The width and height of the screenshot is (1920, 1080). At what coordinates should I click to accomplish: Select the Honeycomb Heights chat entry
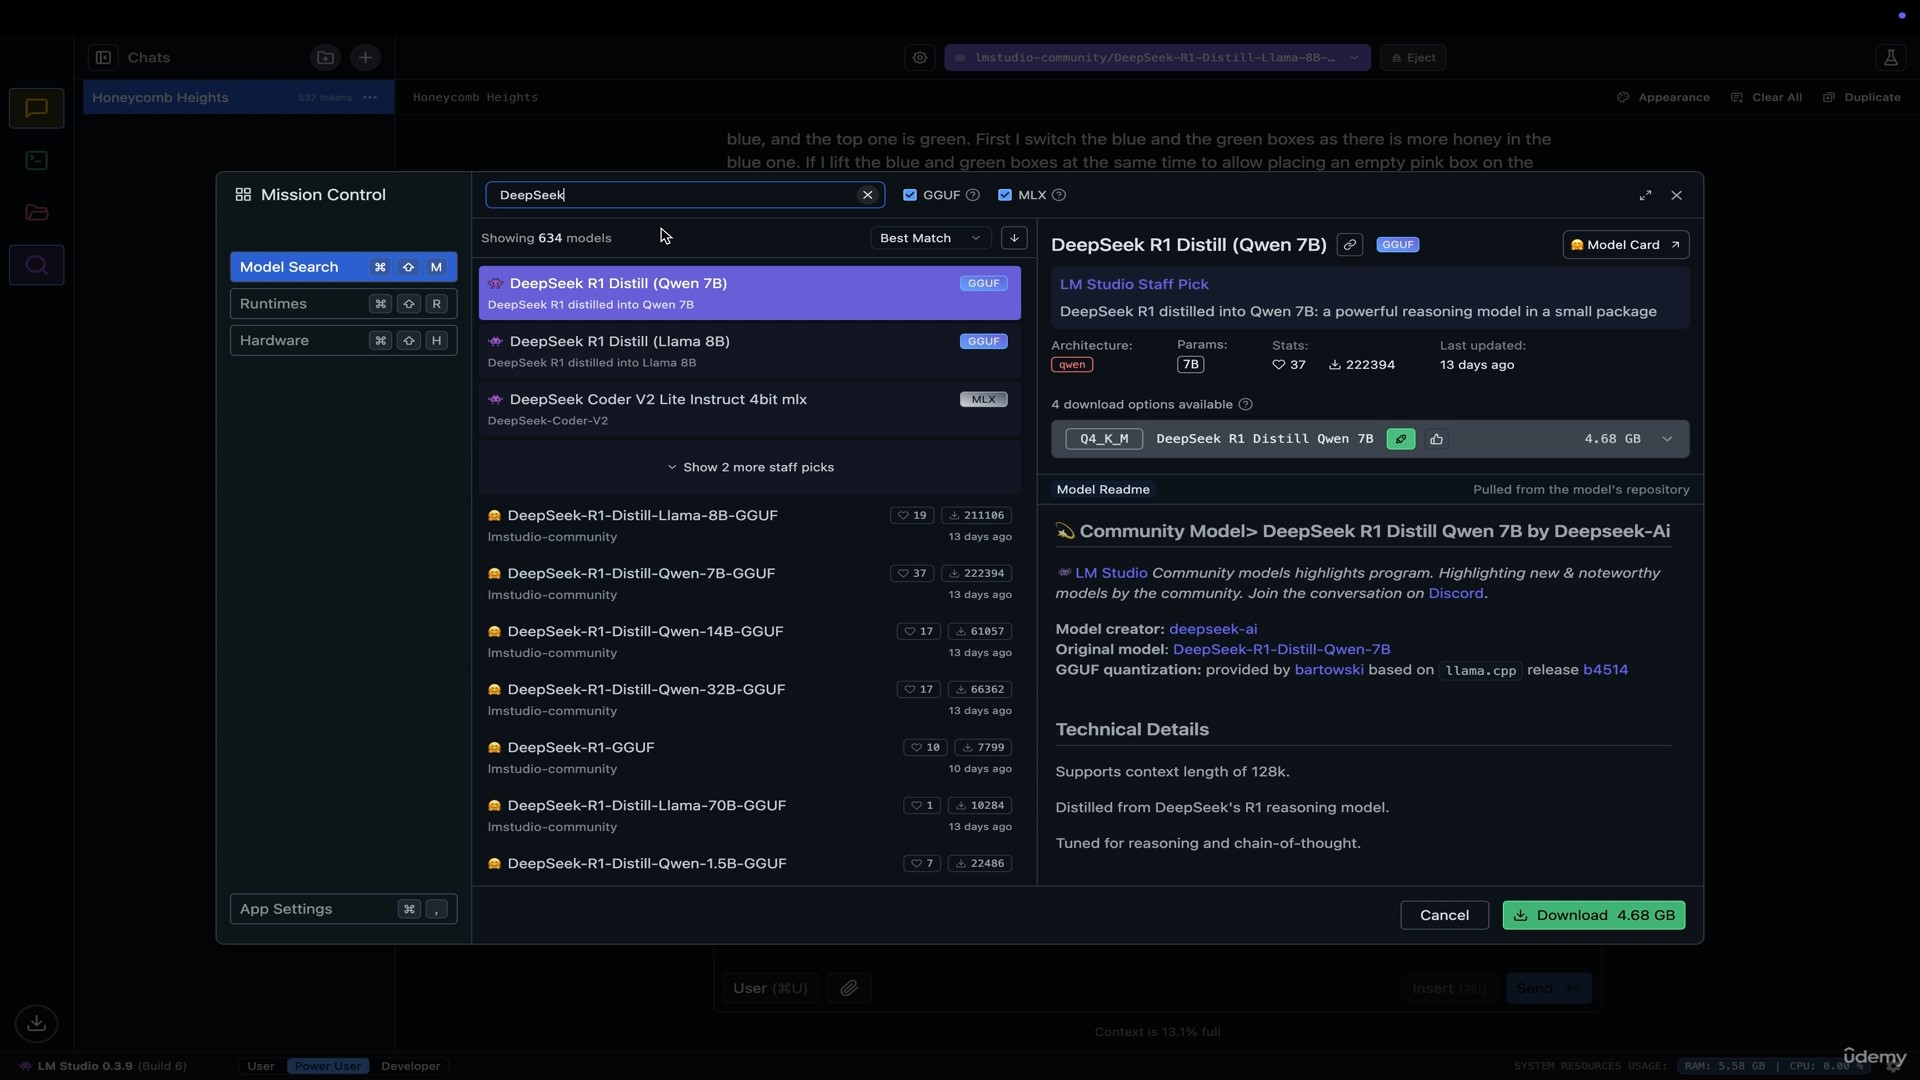(238, 97)
